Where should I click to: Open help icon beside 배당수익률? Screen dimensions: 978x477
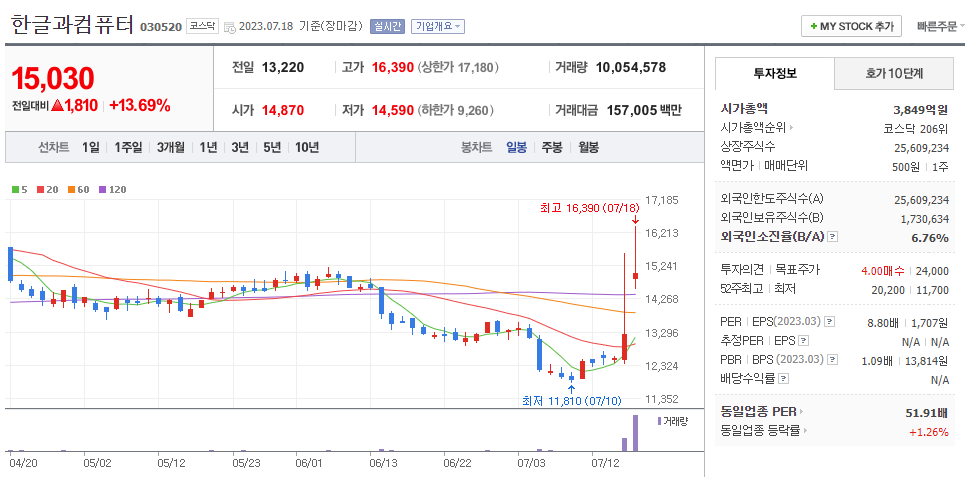(783, 378)
